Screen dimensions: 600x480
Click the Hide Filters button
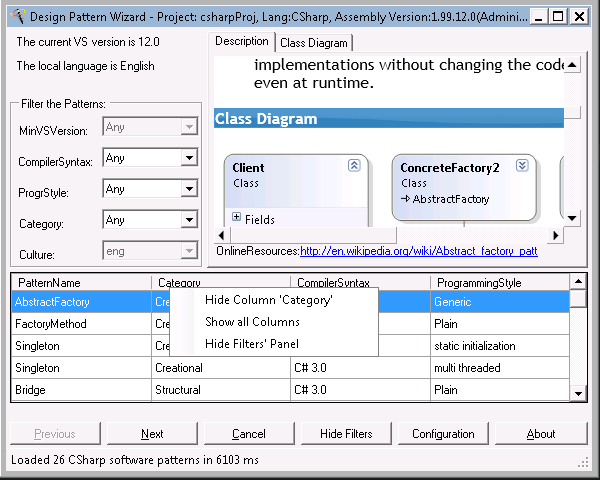click(346, 434)
